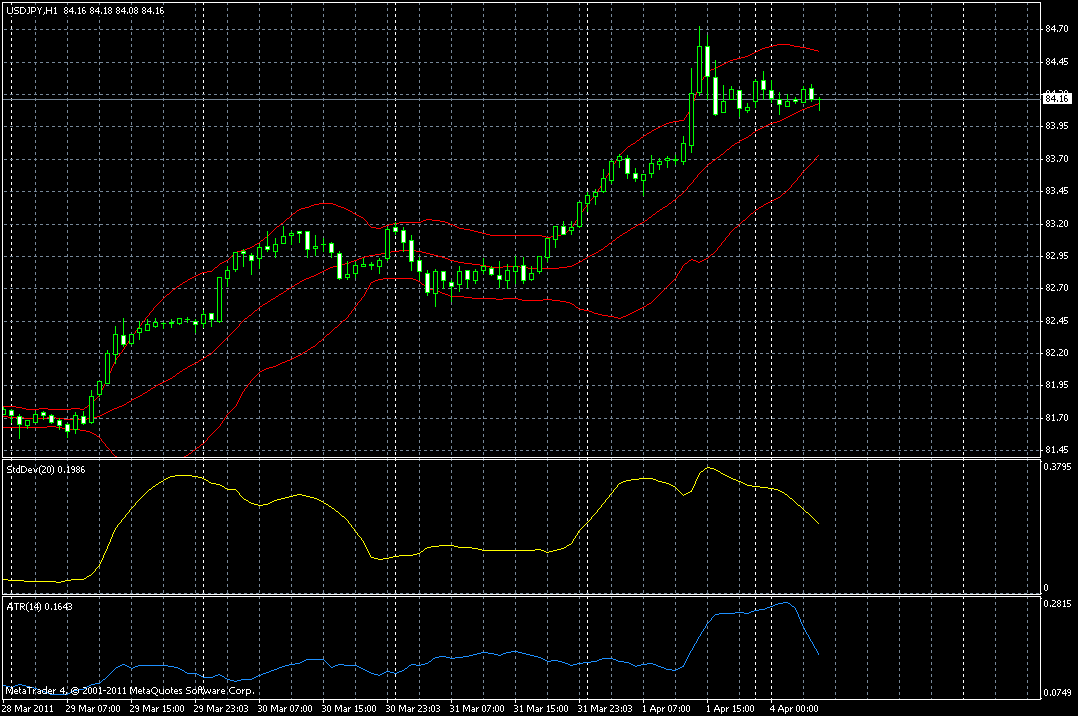Click the highlighted 84.16 current price tag
This screenshot has width=1078, height=716.
click(x=1057, y=99)
